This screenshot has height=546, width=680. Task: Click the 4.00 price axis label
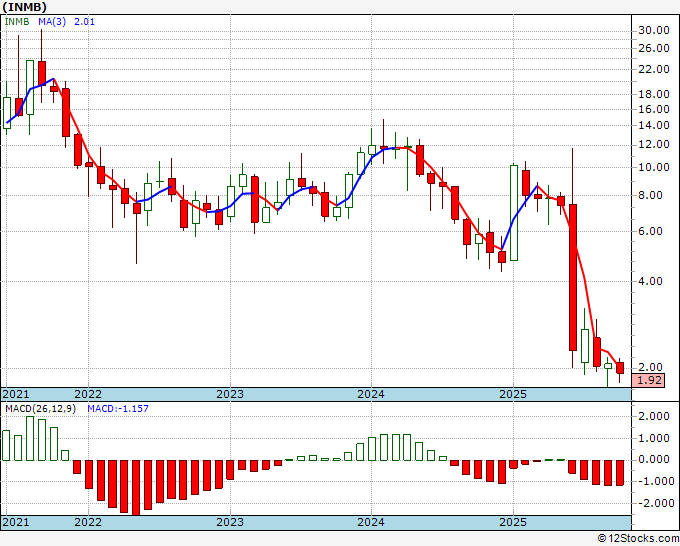click(650, 281)
